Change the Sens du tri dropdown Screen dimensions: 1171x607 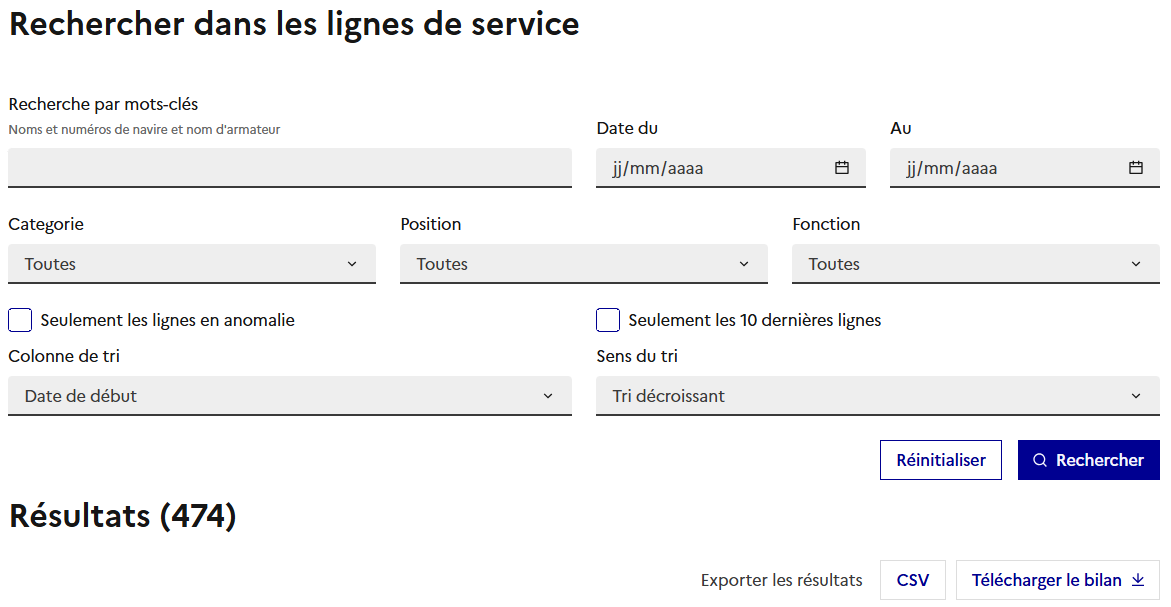click(877, 396)
